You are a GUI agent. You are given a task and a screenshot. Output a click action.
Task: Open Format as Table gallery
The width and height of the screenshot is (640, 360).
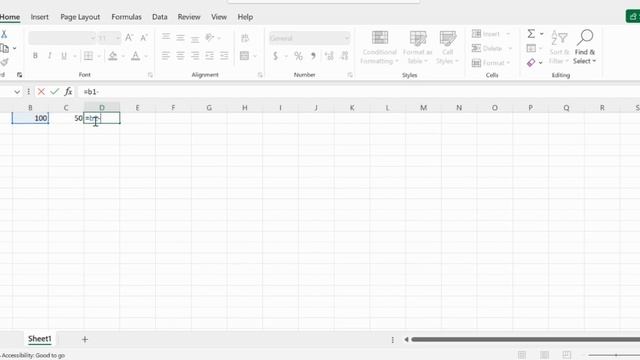pos(417,47)
